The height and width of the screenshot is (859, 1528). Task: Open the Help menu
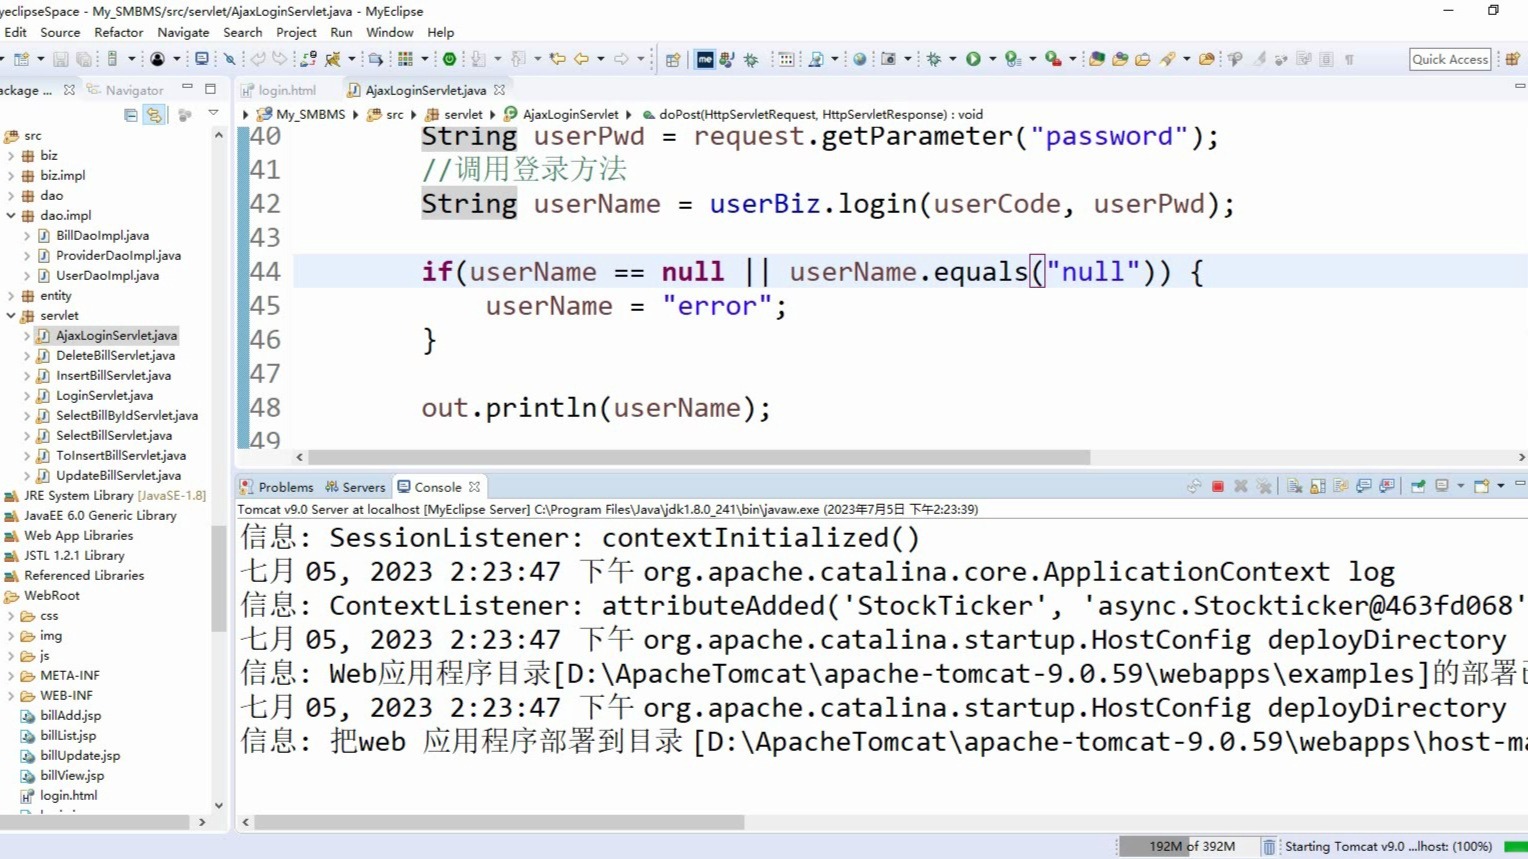tap(440, 32)
